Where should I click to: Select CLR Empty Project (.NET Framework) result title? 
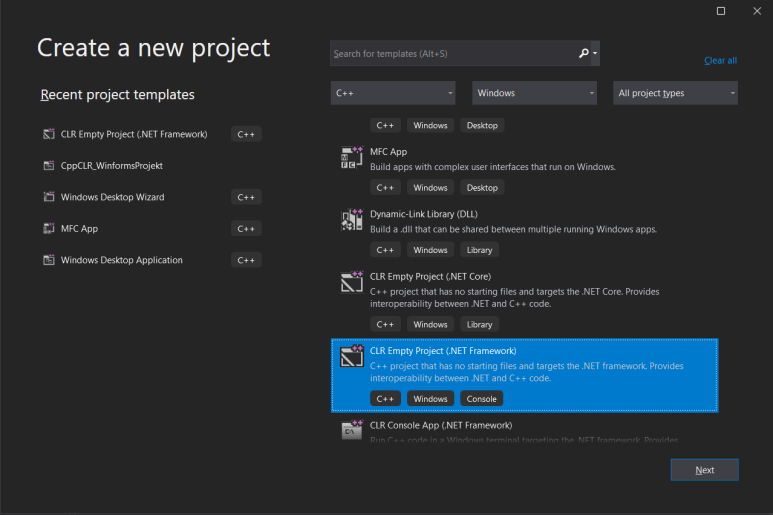[443, 351]
